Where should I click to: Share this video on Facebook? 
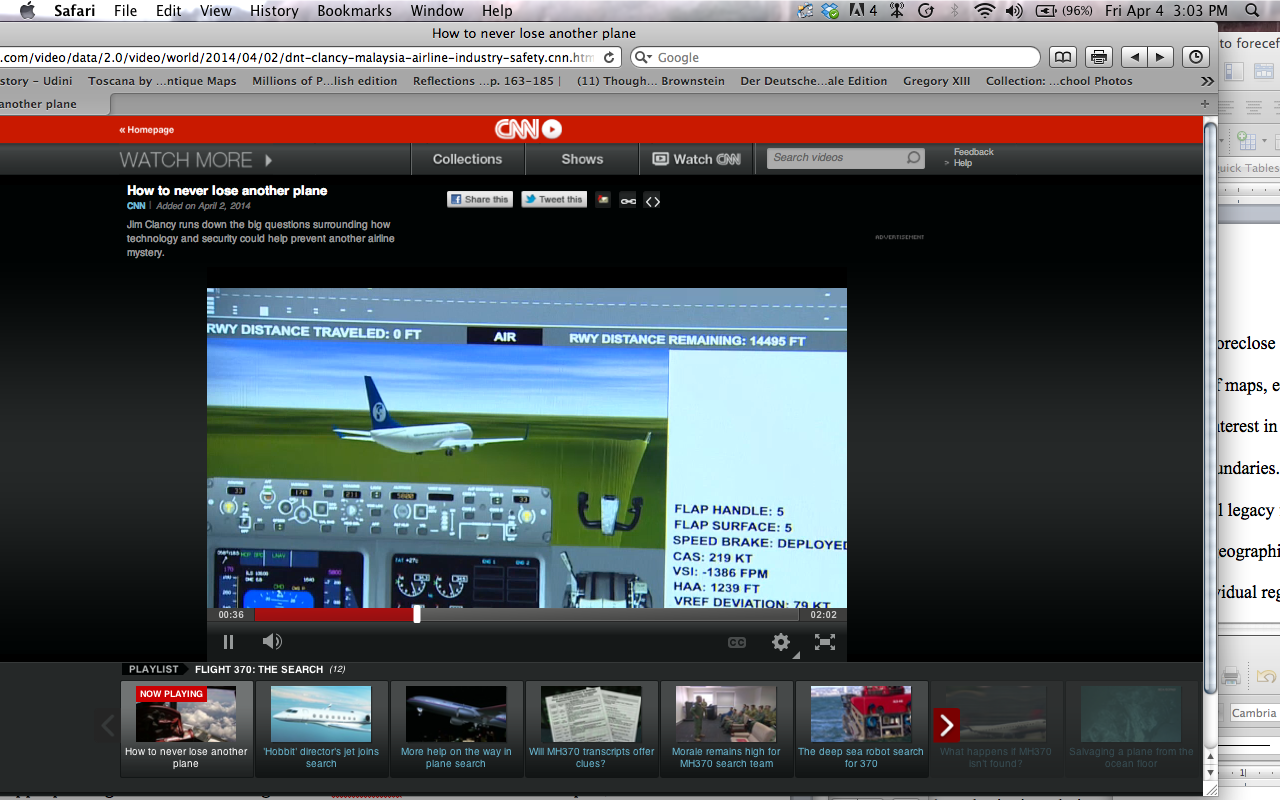(x=480, y=200)
